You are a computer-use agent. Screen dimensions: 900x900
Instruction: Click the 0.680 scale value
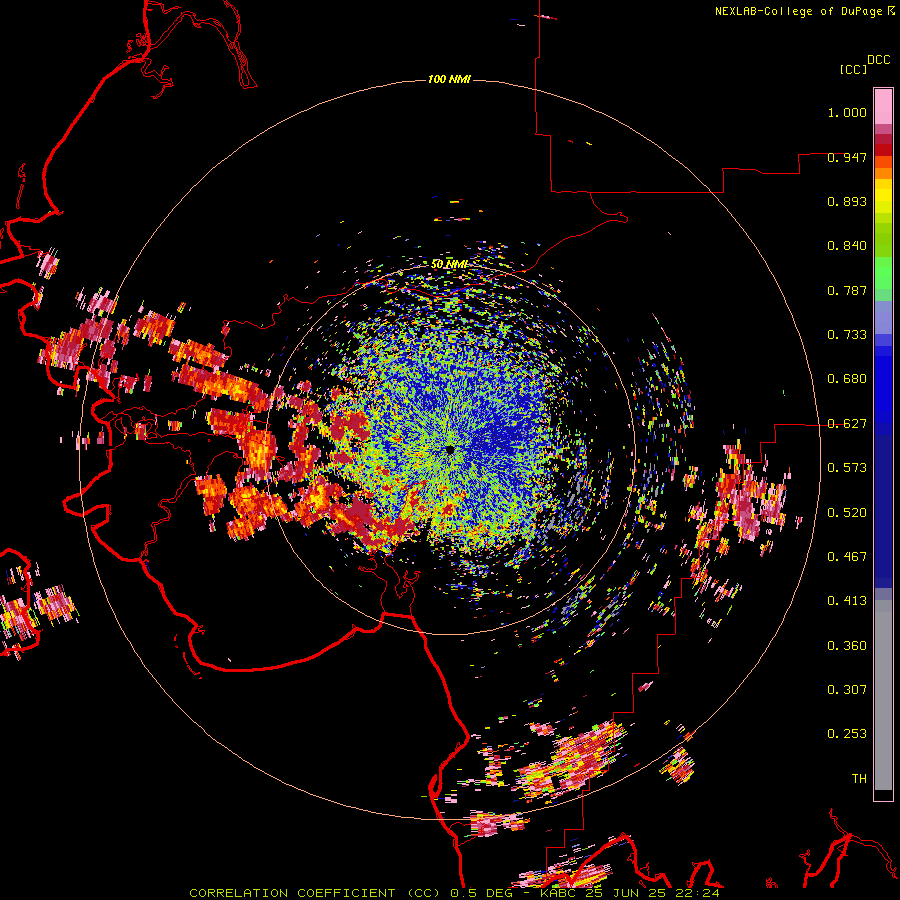(x=847, y=379)
